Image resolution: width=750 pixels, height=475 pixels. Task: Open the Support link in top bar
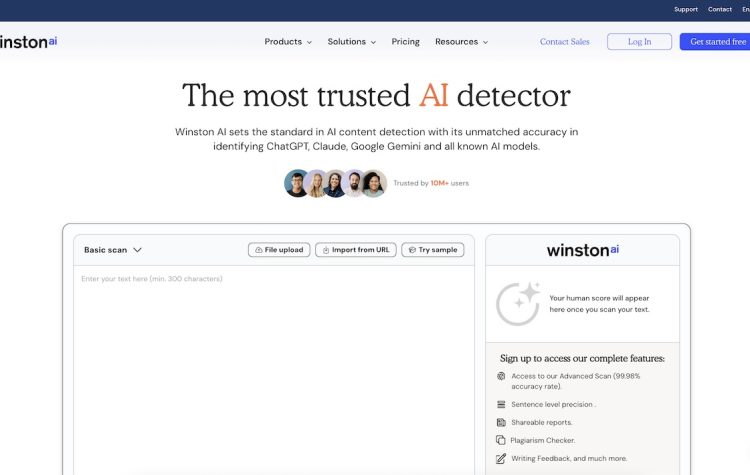click(x=686, y=9)
